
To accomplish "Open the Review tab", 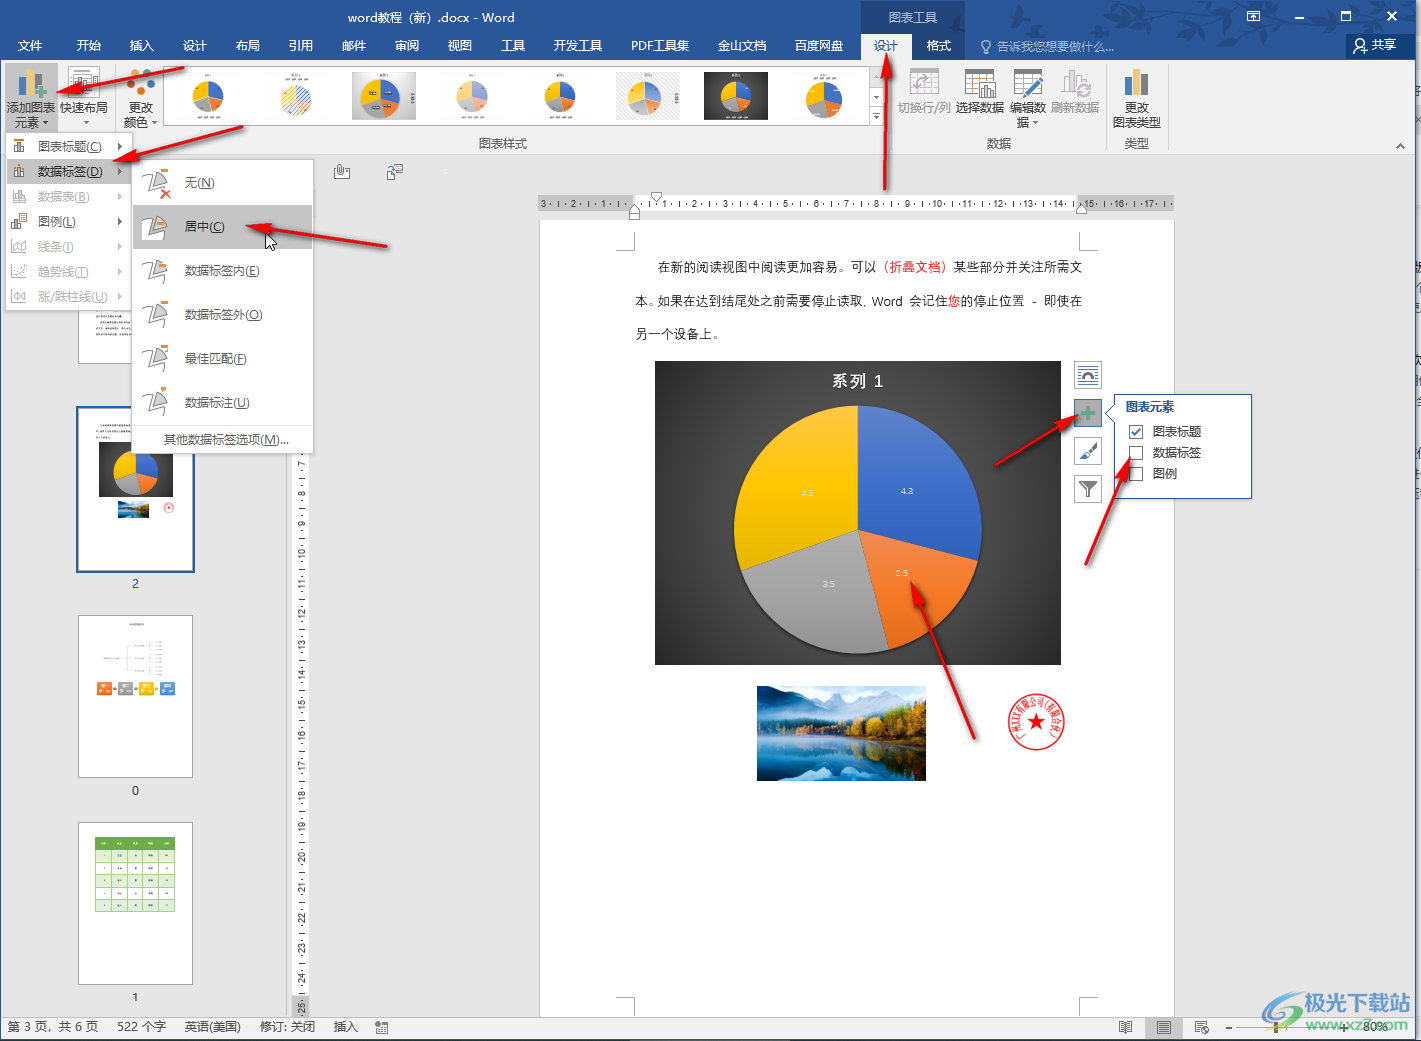I will 407,46.
